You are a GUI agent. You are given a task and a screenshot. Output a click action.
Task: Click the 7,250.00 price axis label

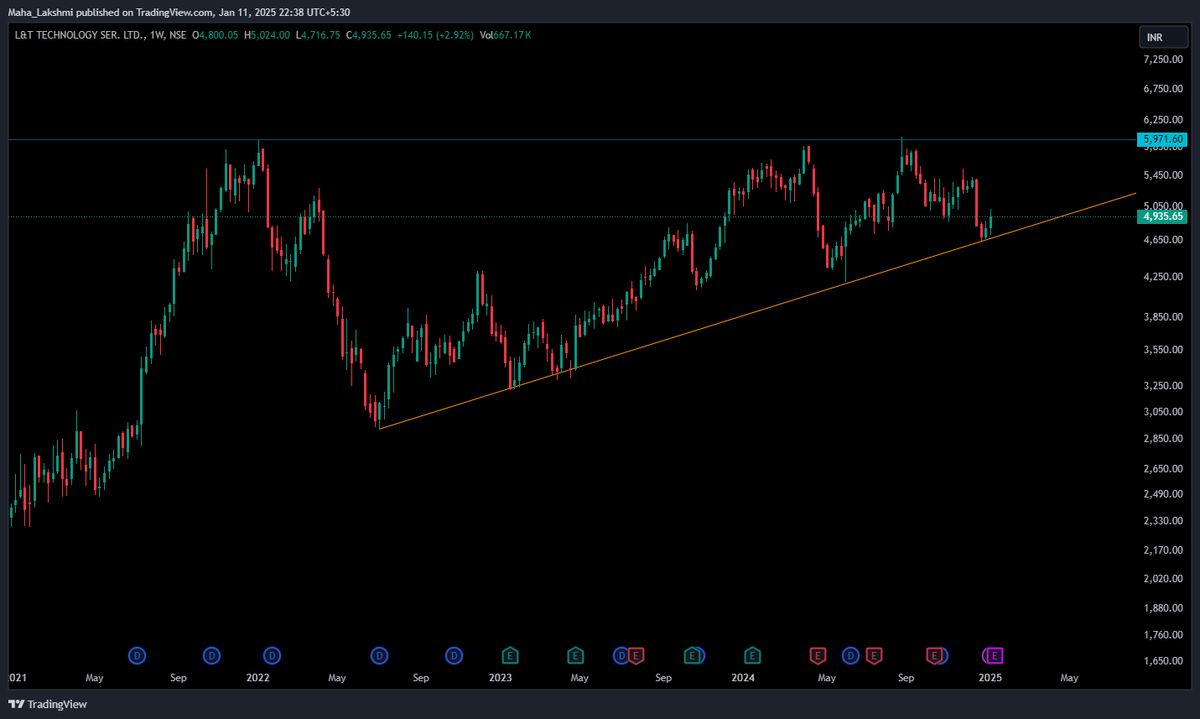1164,60
